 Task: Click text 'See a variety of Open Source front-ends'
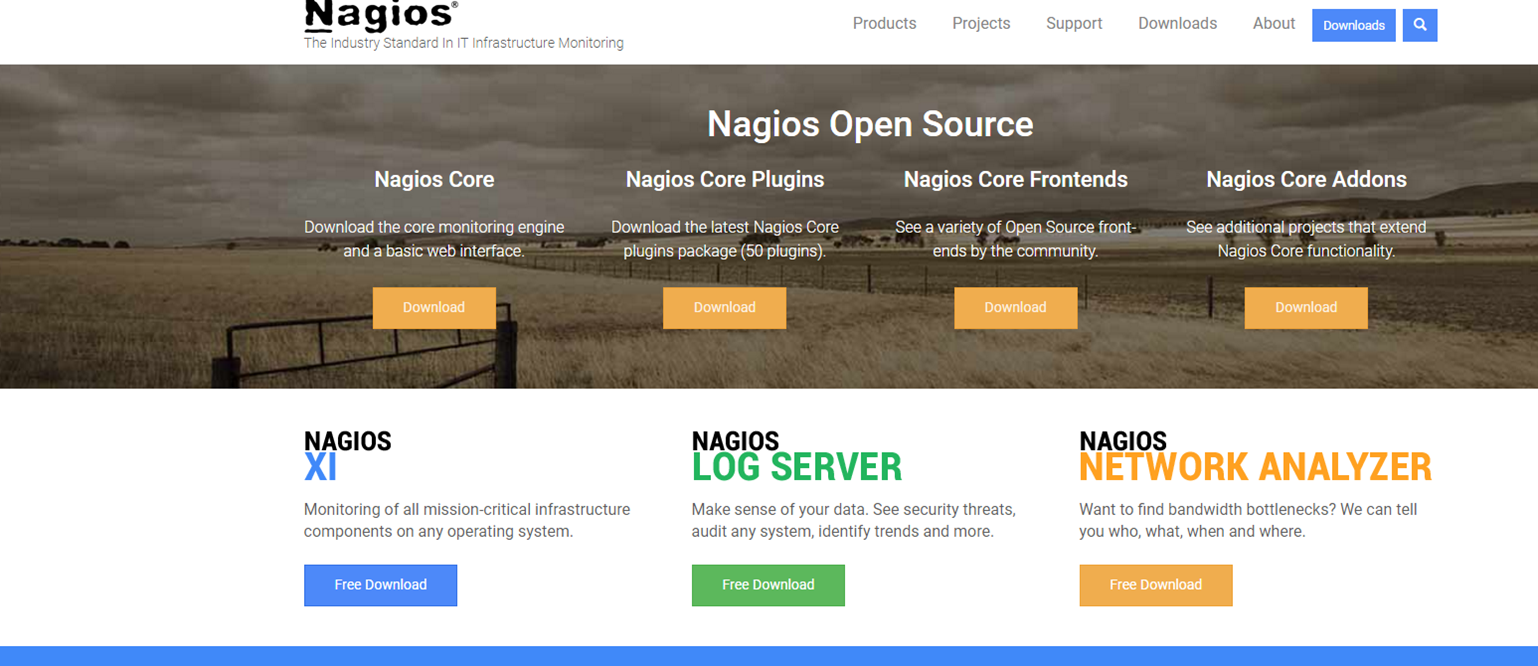point(1015,239)
